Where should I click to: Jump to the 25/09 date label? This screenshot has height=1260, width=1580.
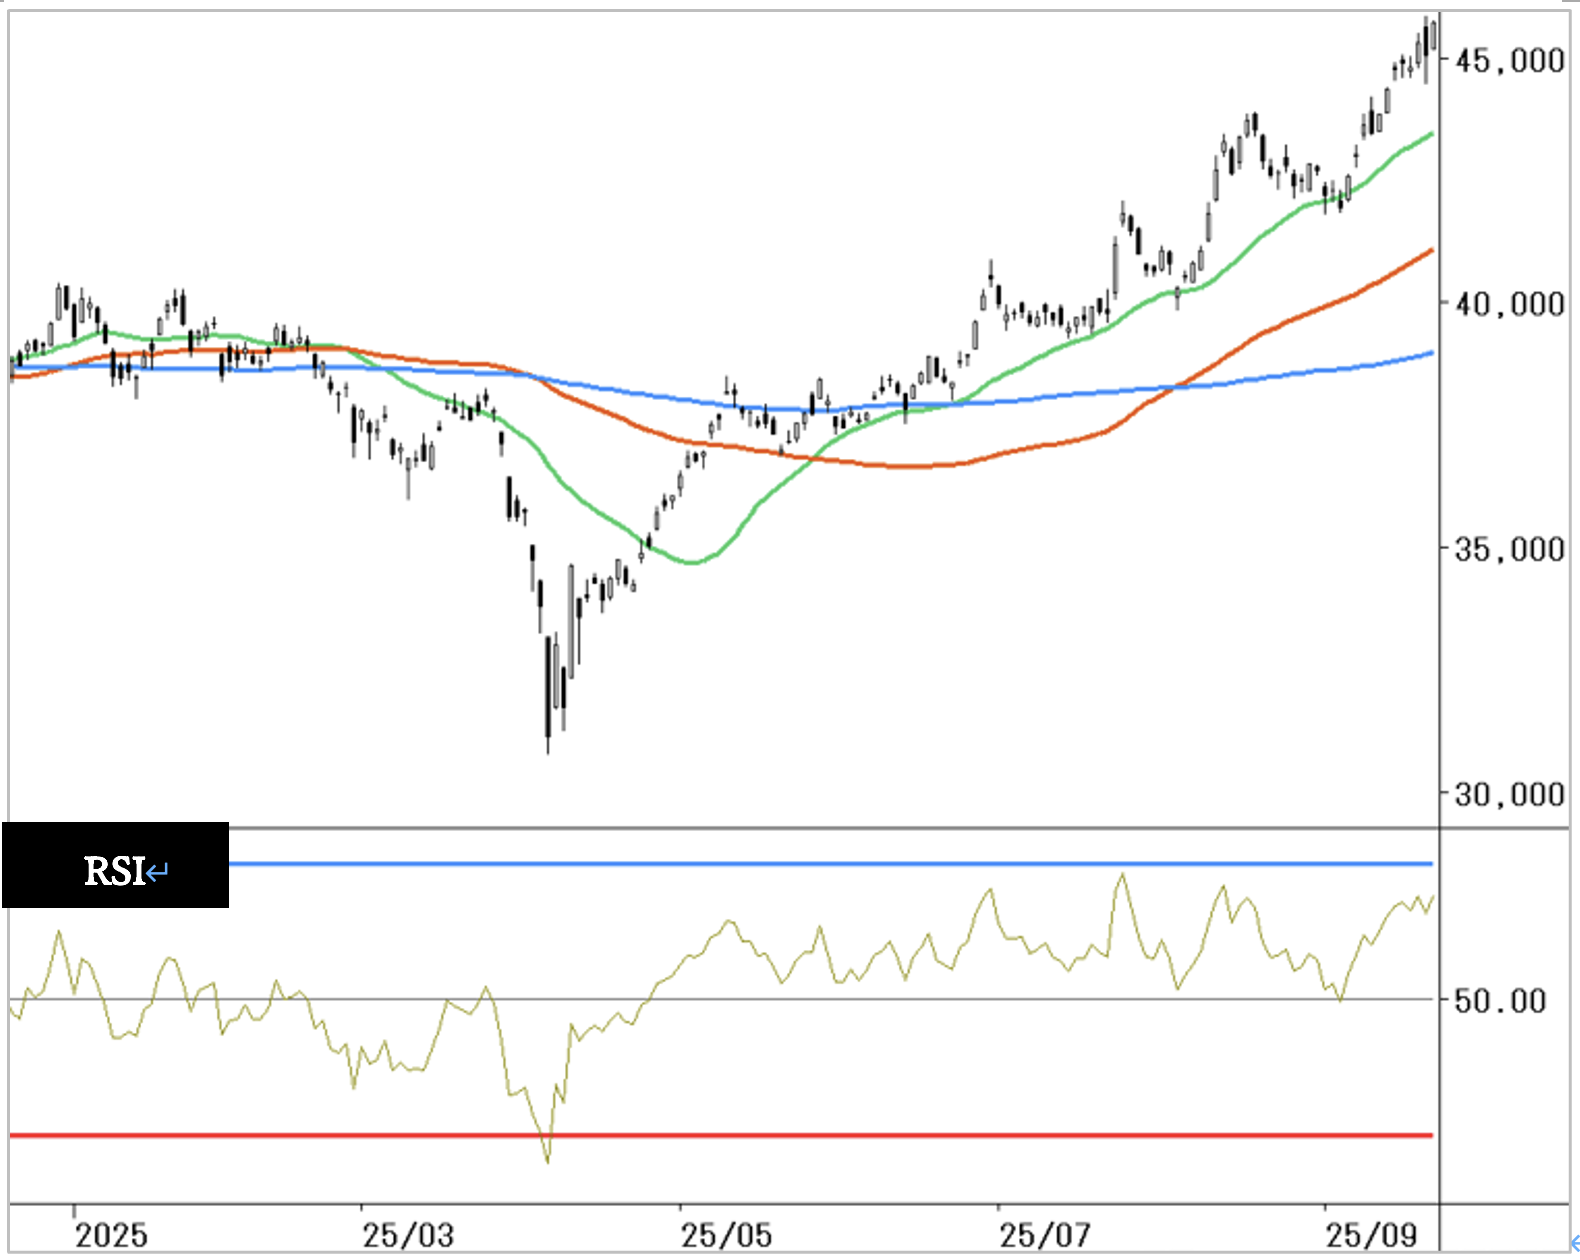click(1371, 1235)
